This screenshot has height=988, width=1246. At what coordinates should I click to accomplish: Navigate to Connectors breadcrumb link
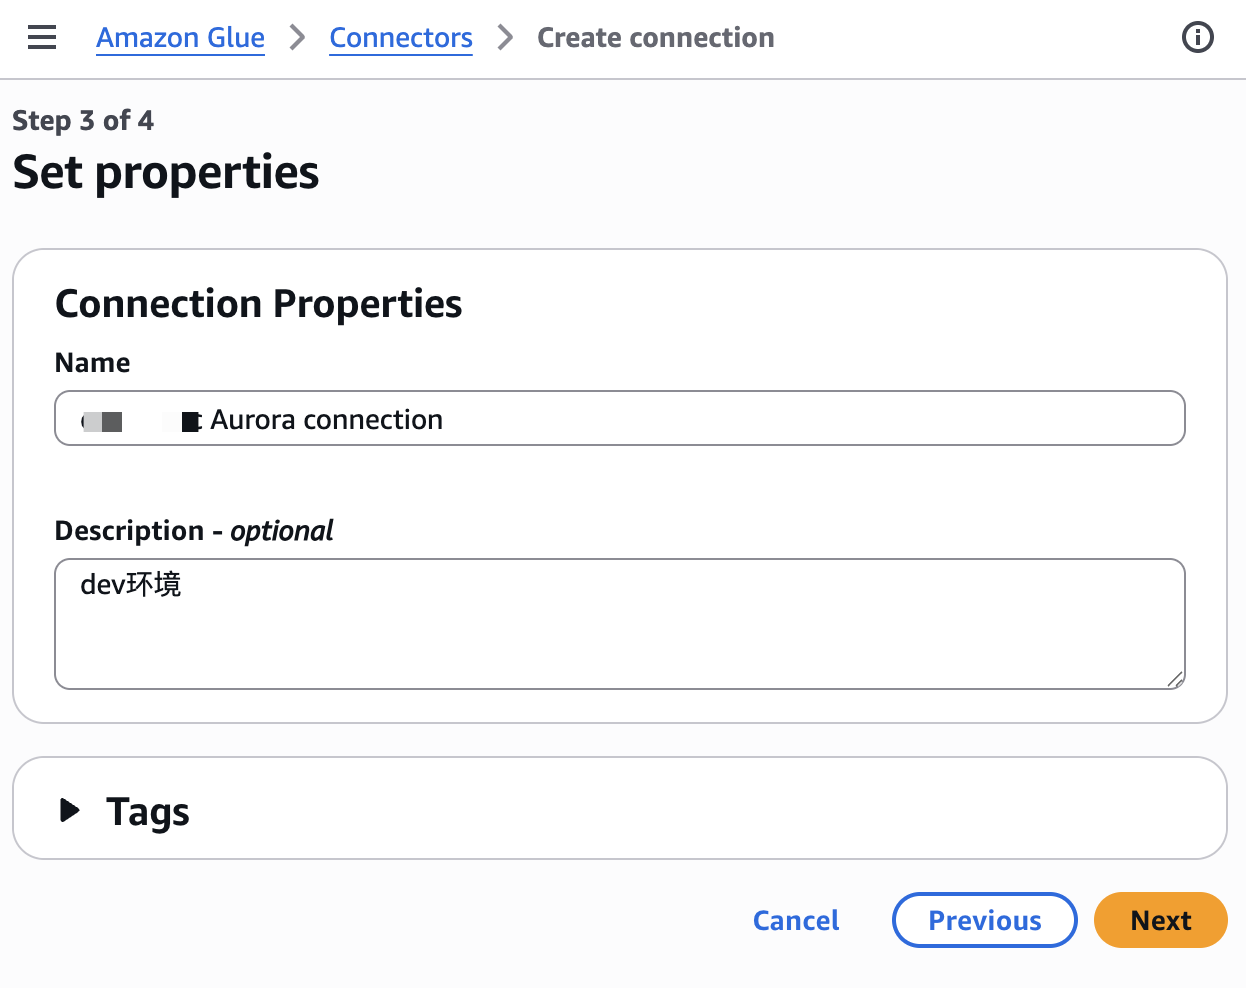point(401,38)
